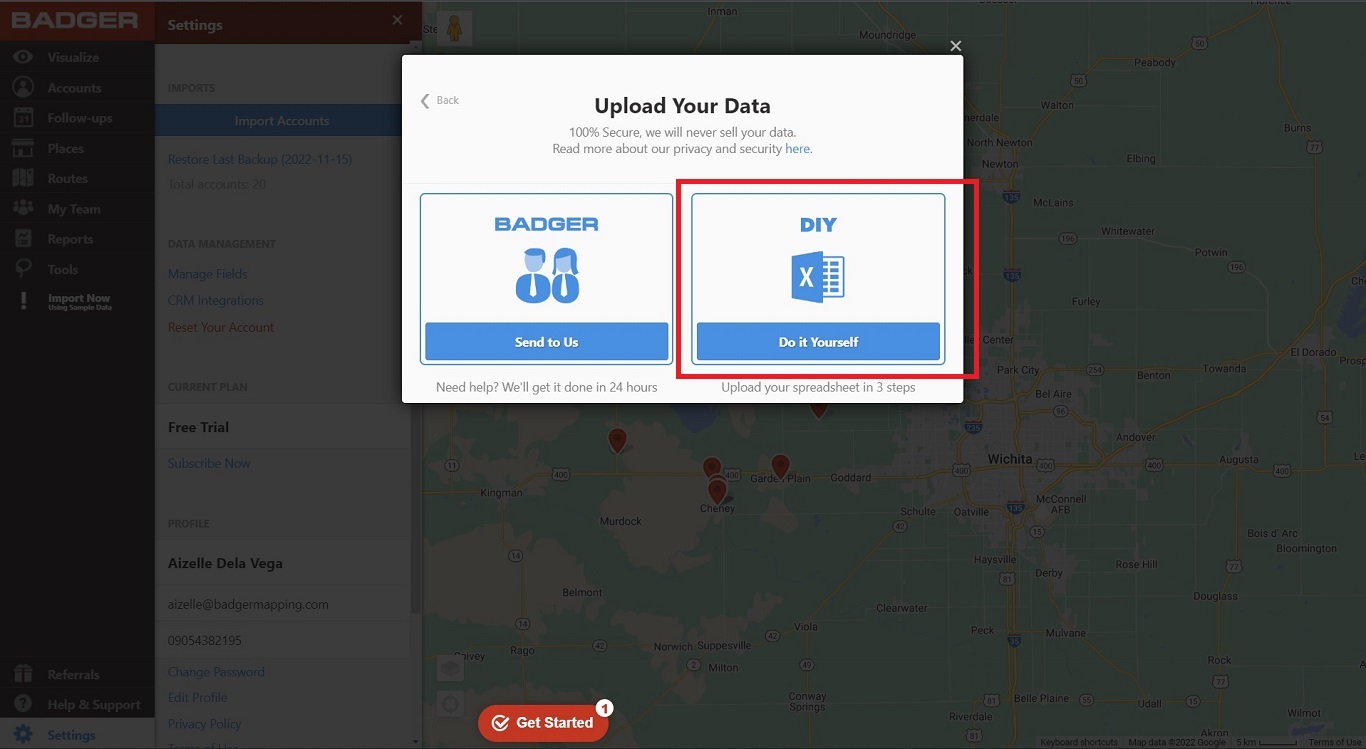The width and height of the screenshot is (1366, 749).
Task: Click 'Total accounts: 20' text
Action: [217, 184]
